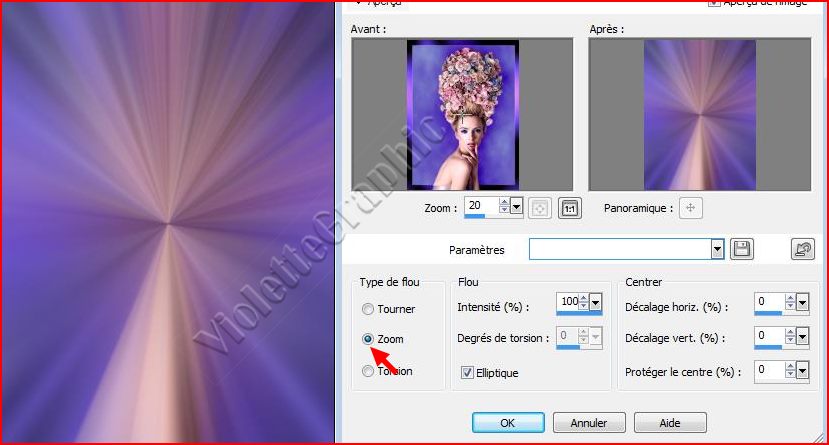829x445 pixels.
Task: Choose the Torsion blur type
Action: point(368,371)
